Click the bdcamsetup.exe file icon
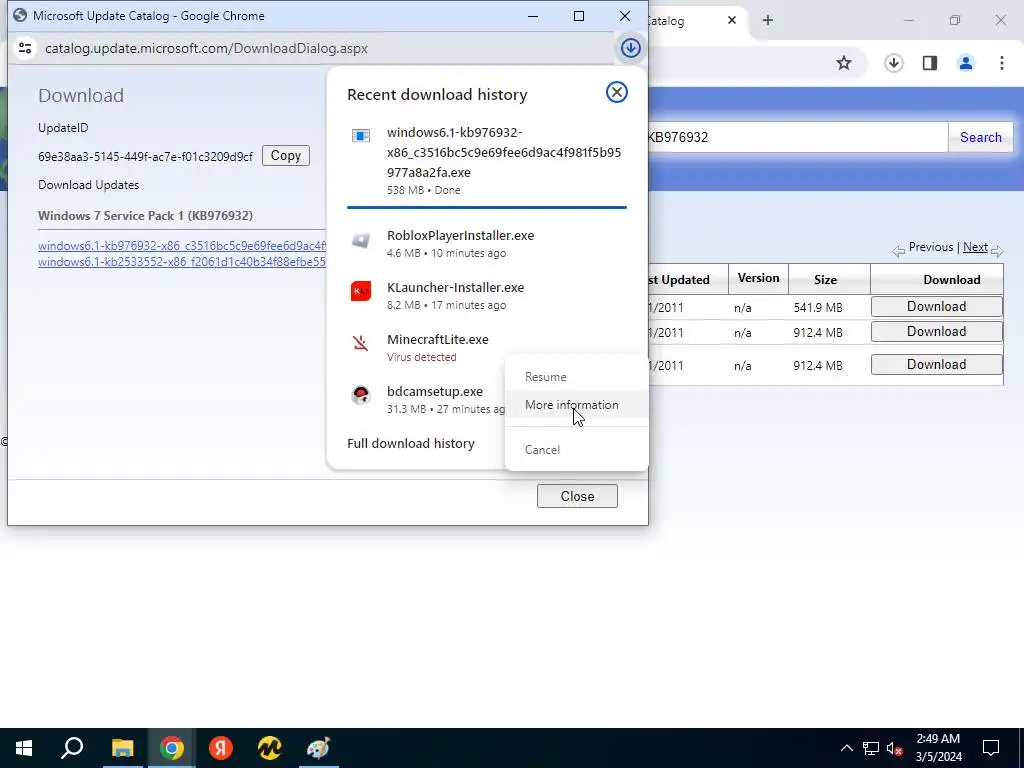The height and width of the screenshot is (768, 1024). tap(361, 394)
